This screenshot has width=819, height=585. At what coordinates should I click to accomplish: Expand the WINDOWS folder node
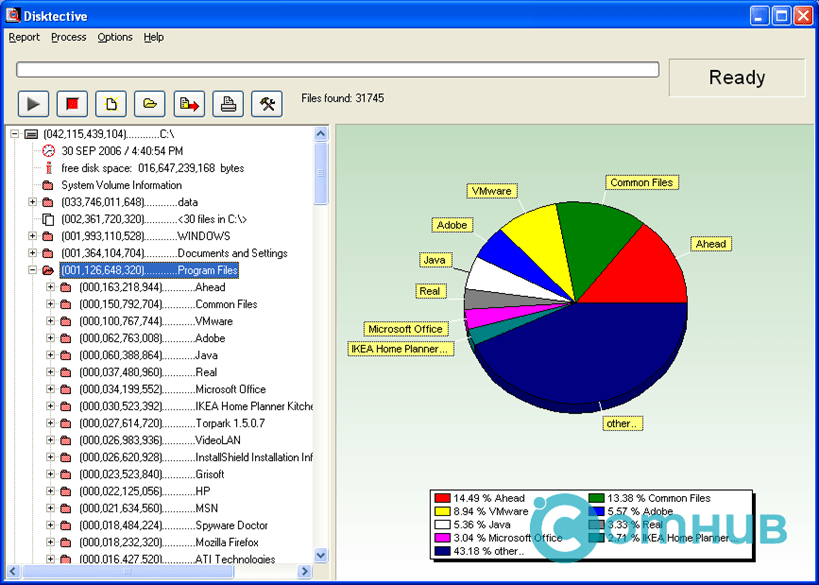click(32, 236)
